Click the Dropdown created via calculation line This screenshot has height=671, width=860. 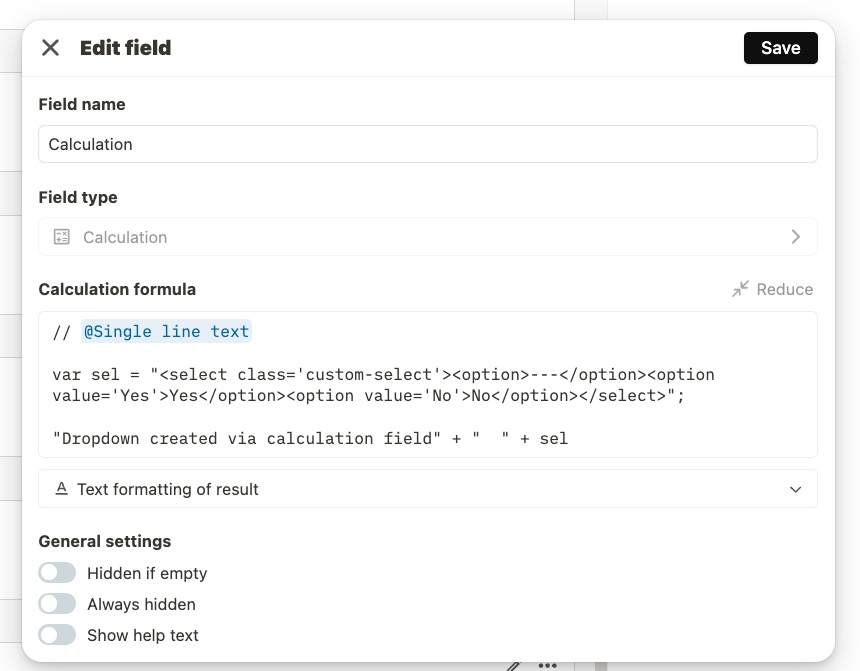(x=310, y=438)
